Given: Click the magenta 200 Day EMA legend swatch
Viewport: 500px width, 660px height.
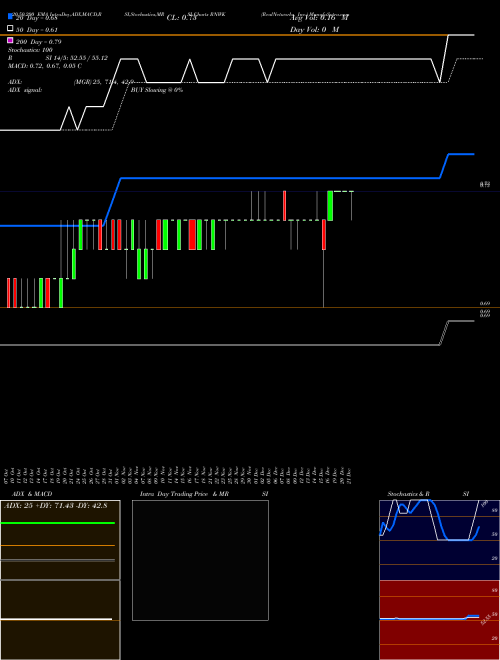Looking at the screenshot, I should (10, 40).
